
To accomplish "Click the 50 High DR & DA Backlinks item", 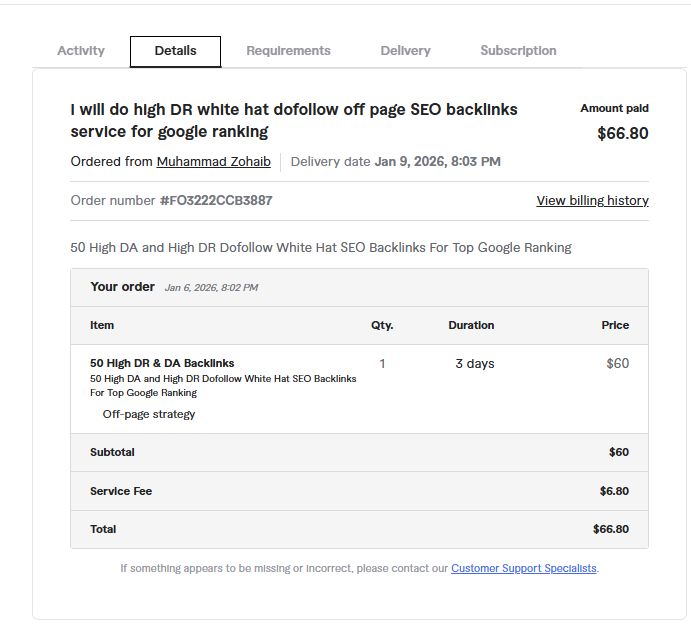I will tap(162, 363).
